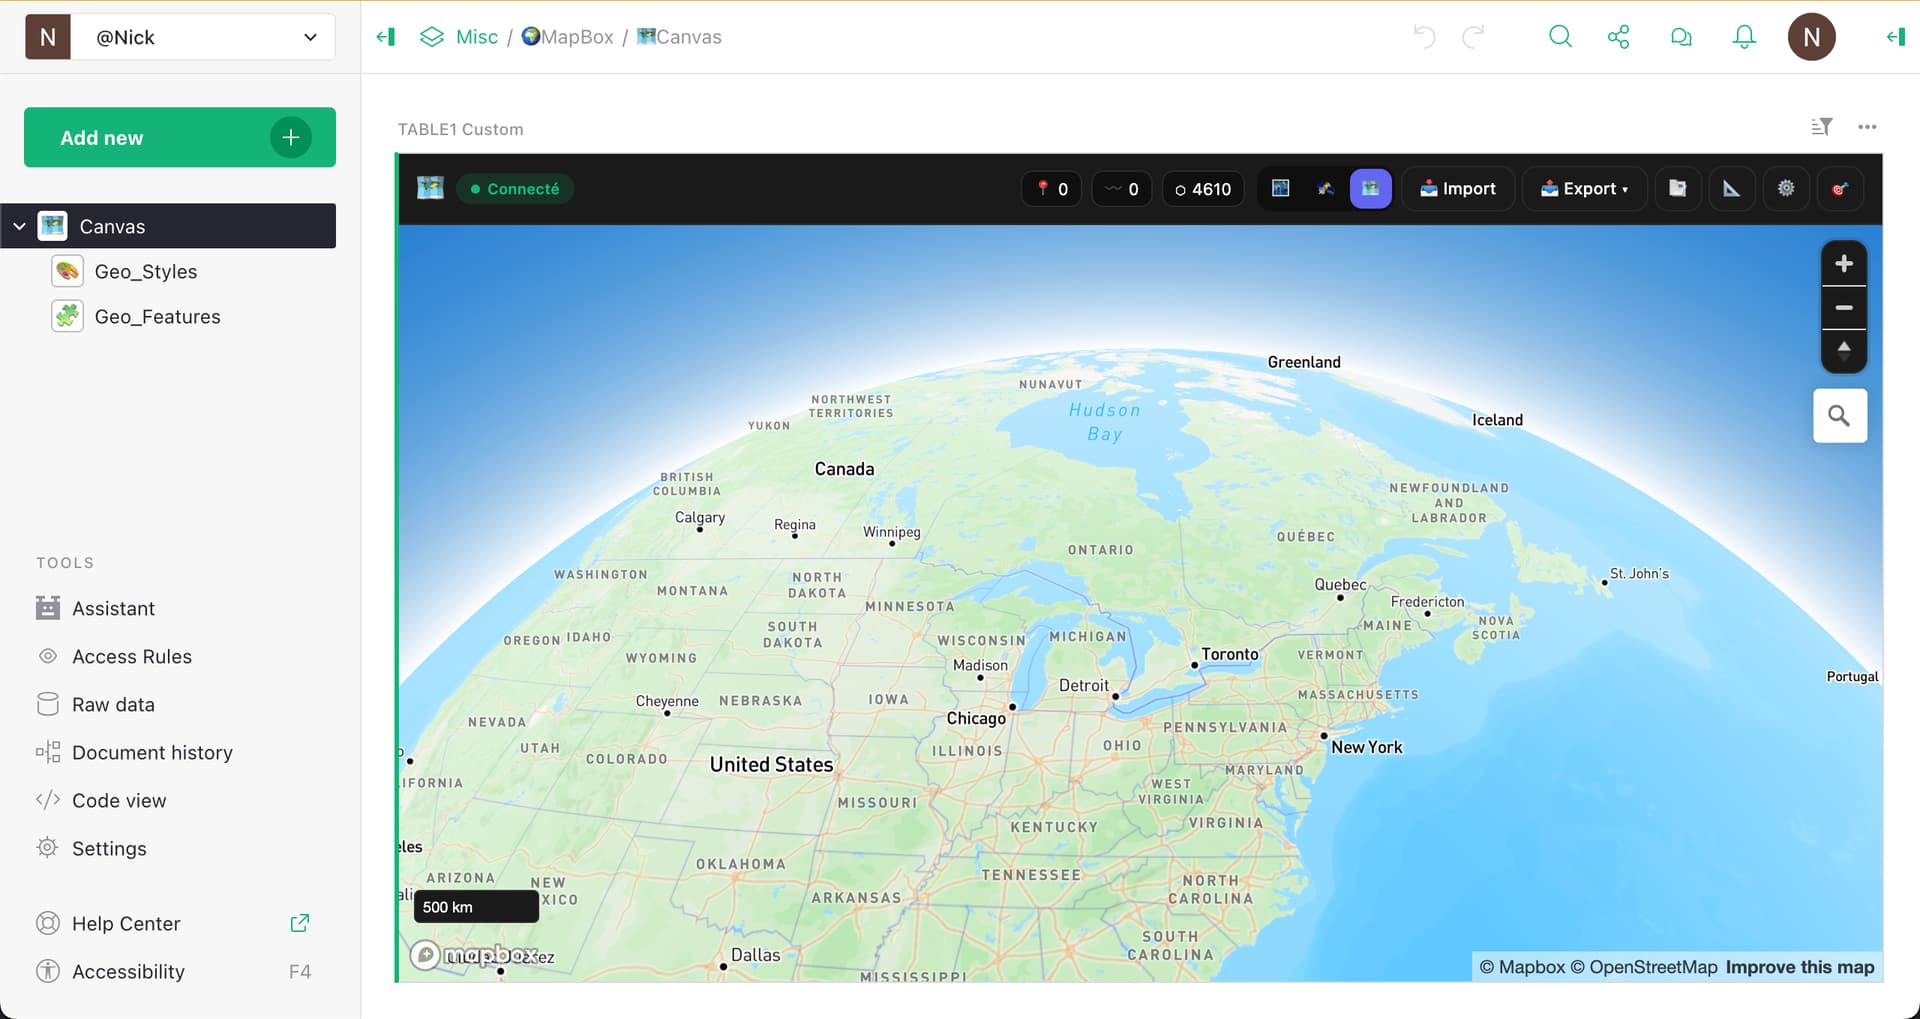The image size is (1920, 1019).
Task: Toggle the highlighted street map style
Action: [1370, 189]
